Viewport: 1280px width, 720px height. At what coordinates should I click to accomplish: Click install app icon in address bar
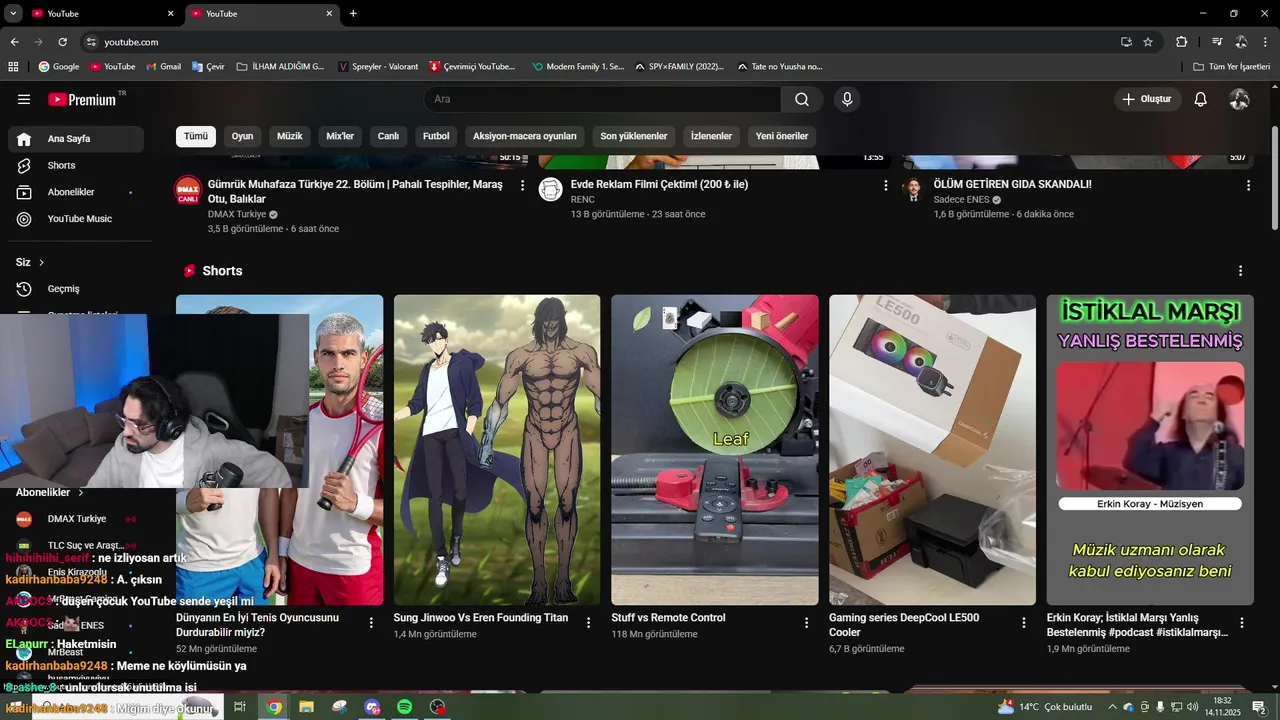tap(1126, 42)
